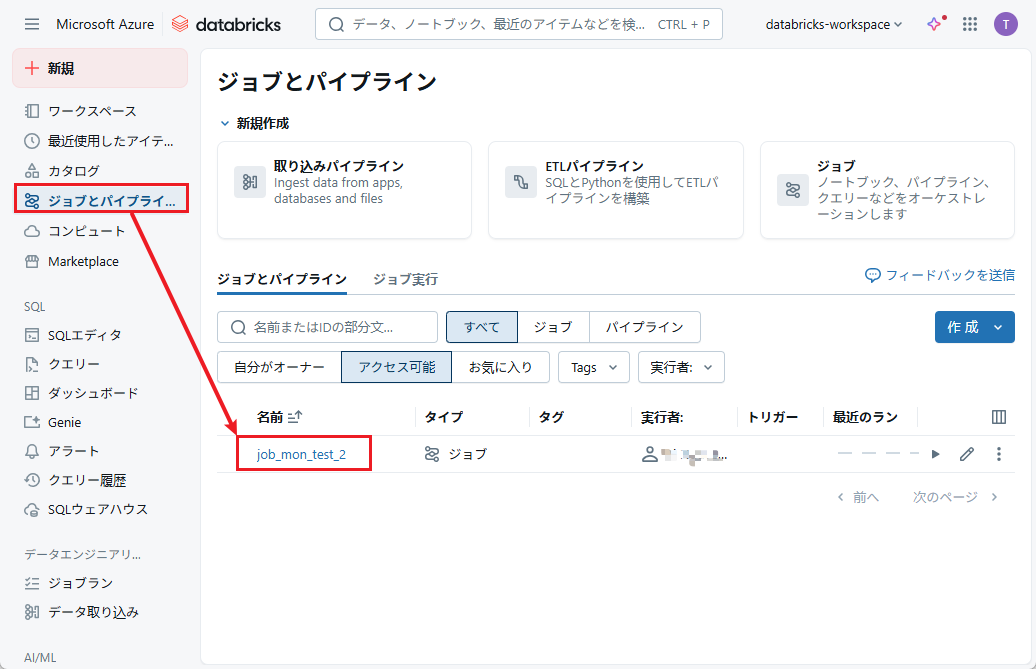Open the 実行者 dropdown filter
The image size is (1036, 669).
click(681, 367)
